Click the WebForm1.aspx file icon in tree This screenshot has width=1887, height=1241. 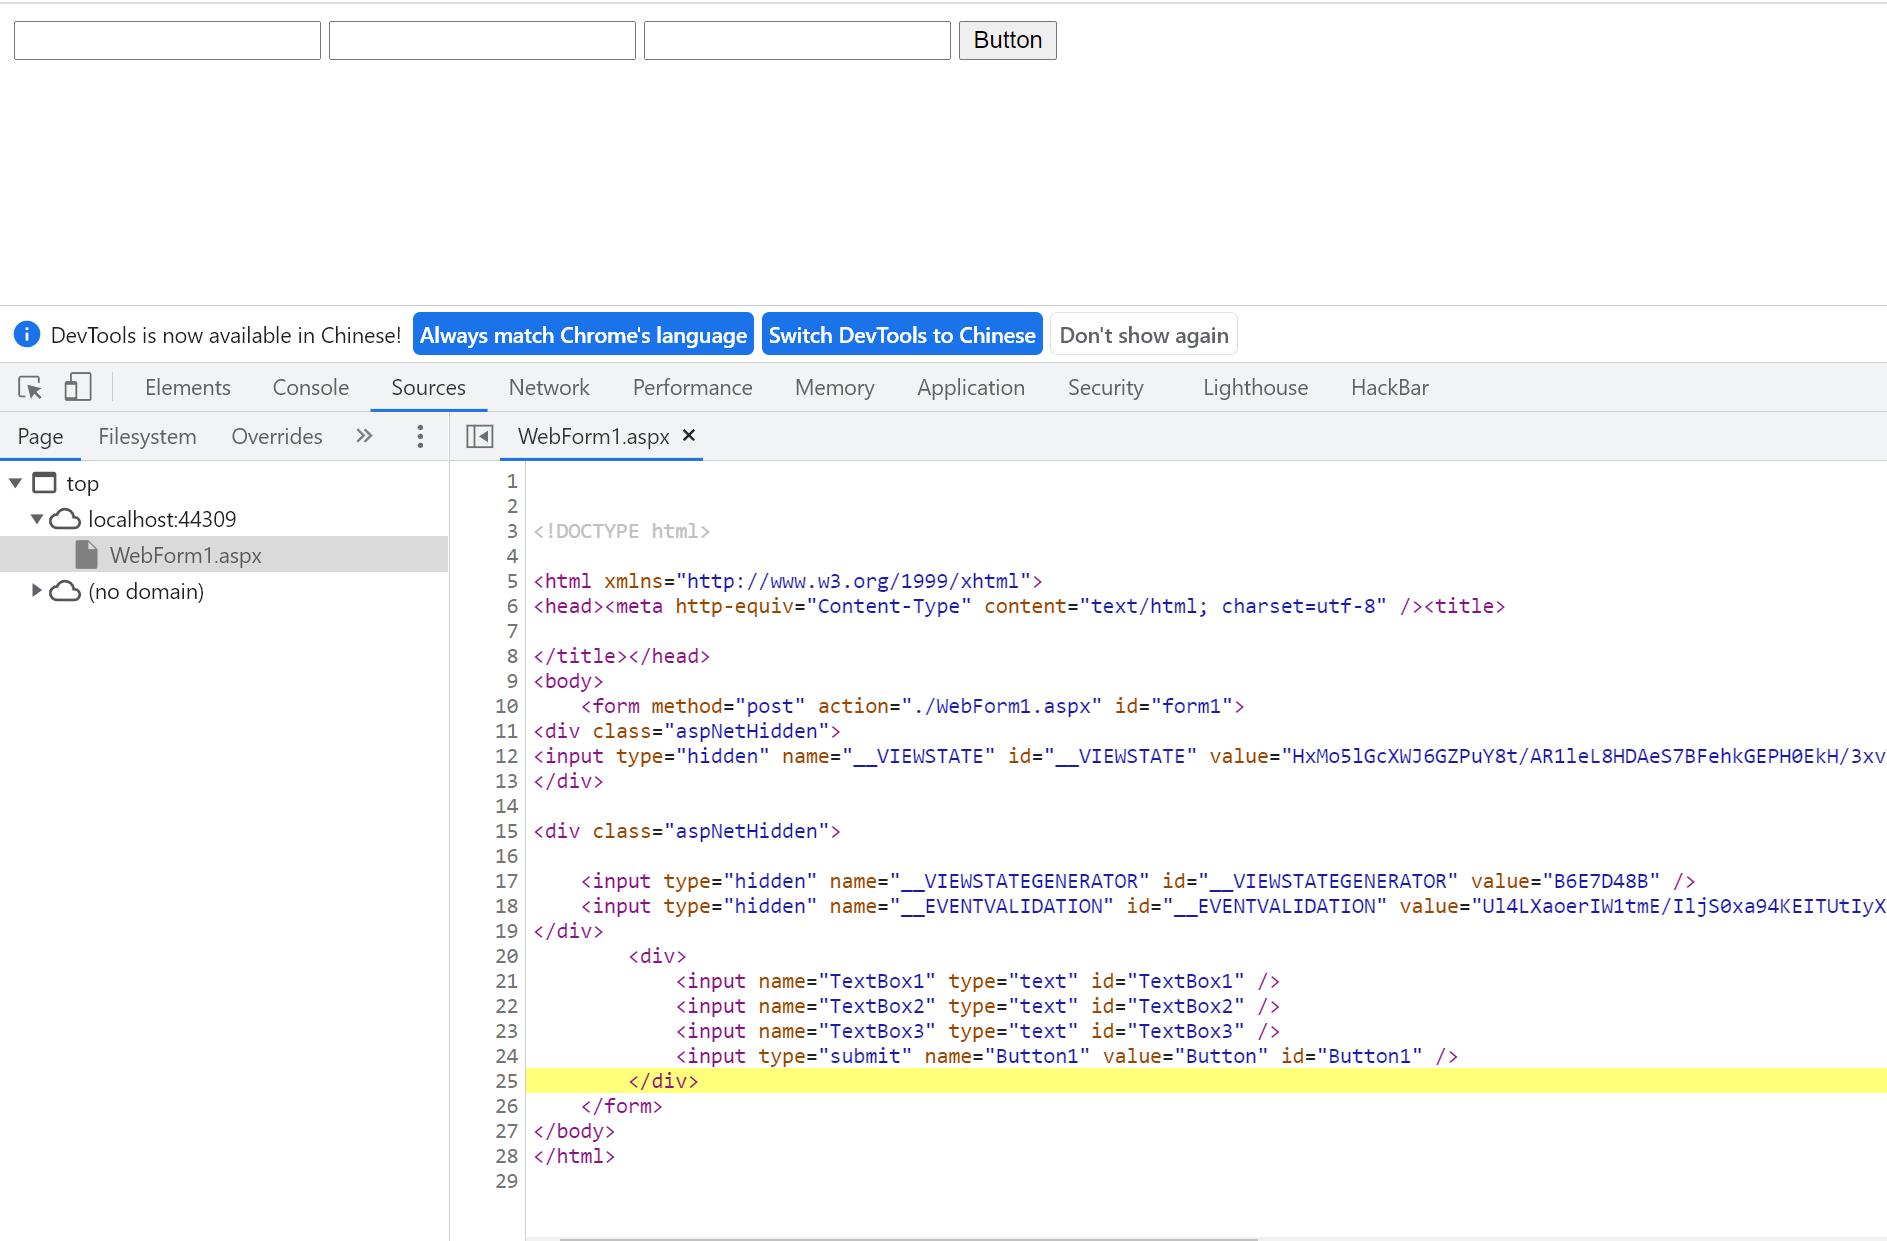(x=87, y=555)
